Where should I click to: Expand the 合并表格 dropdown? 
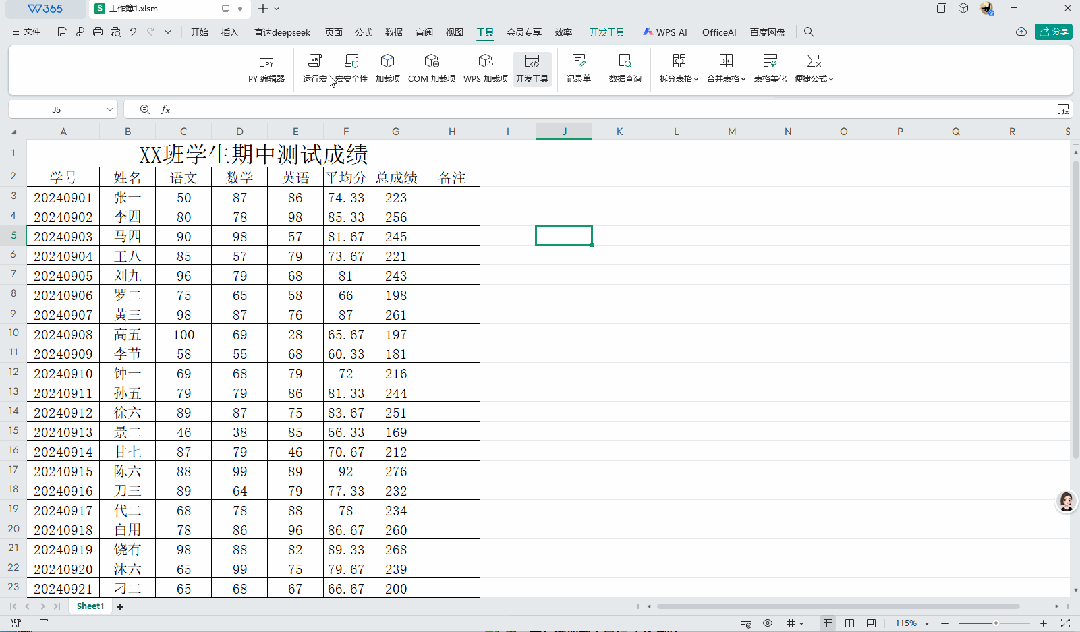pos(727,67)
